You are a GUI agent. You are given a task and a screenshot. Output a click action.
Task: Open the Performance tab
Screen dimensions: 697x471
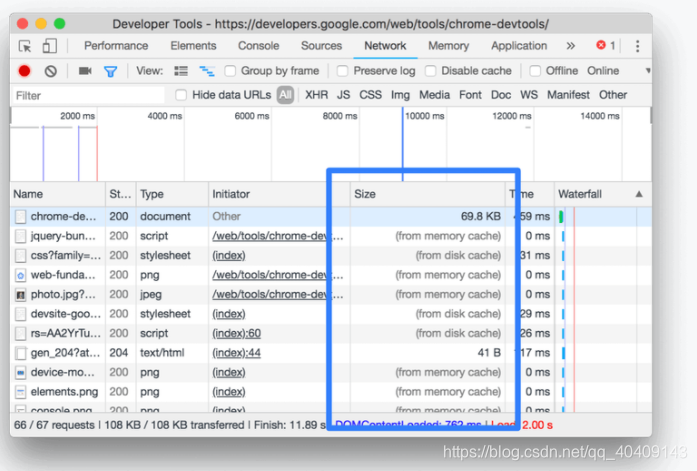[x=116, y=46]
